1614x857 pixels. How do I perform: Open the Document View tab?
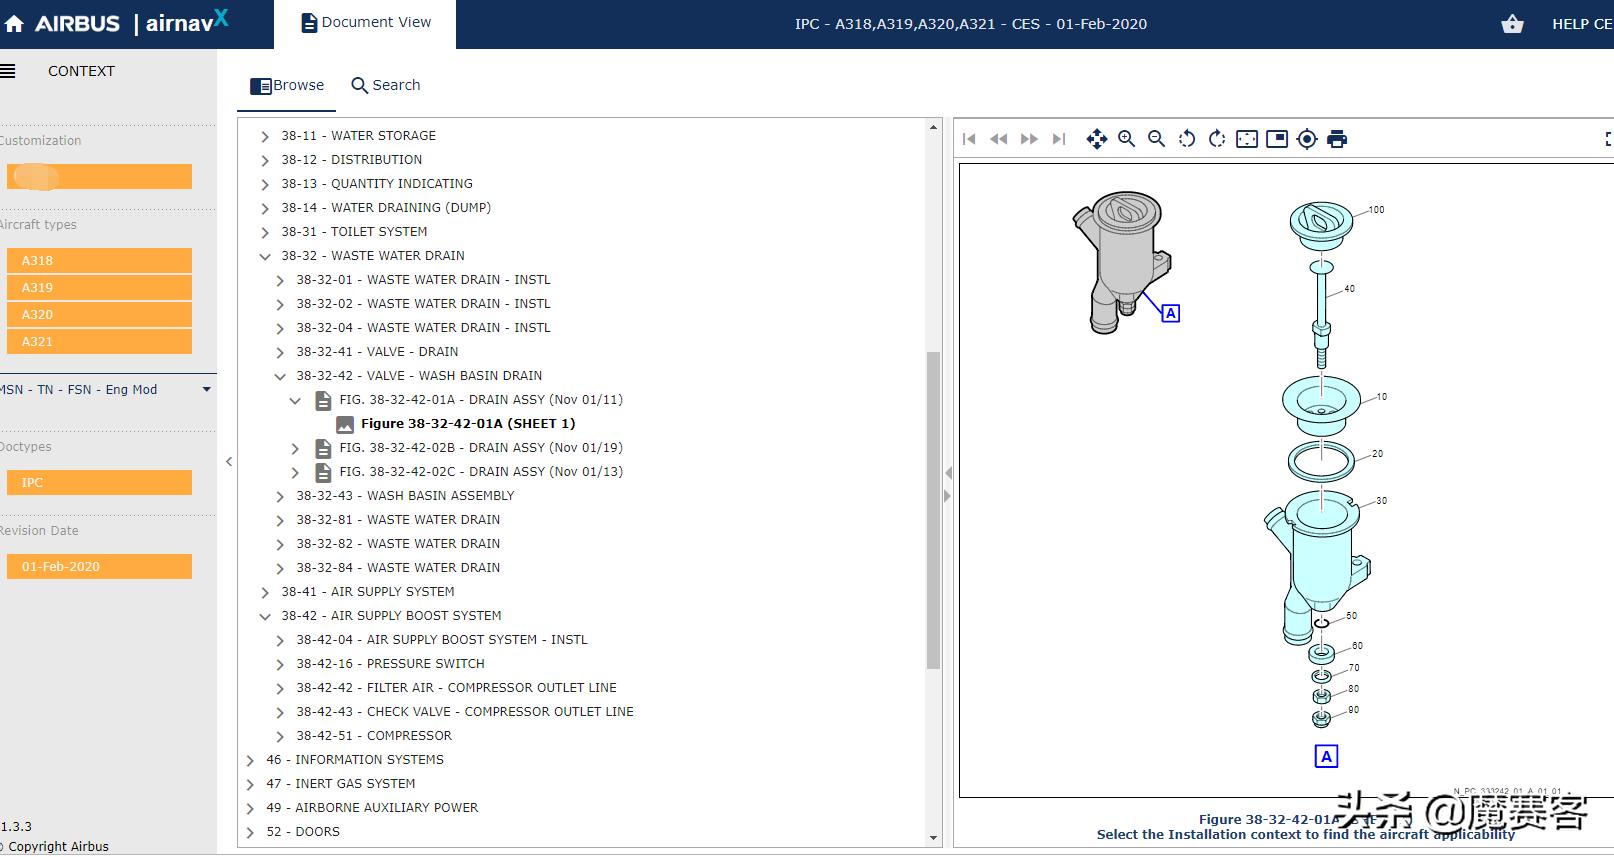pos(366,23)
